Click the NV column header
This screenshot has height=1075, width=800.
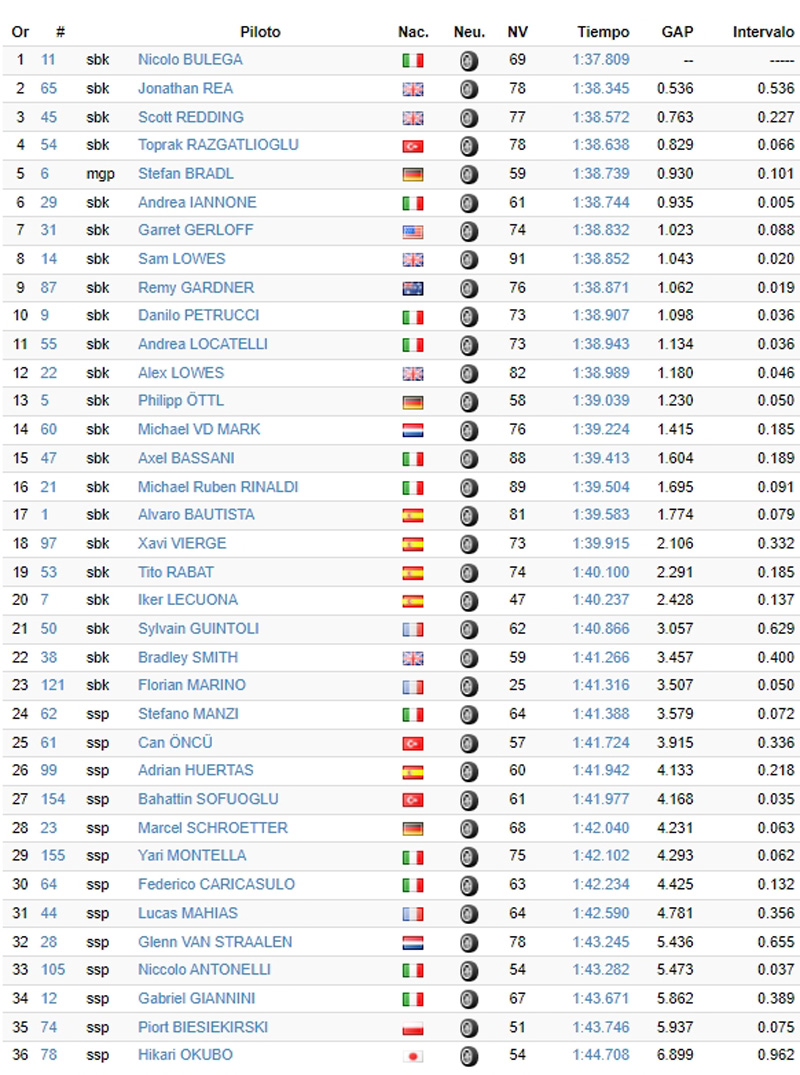click(x=517, y=32)
